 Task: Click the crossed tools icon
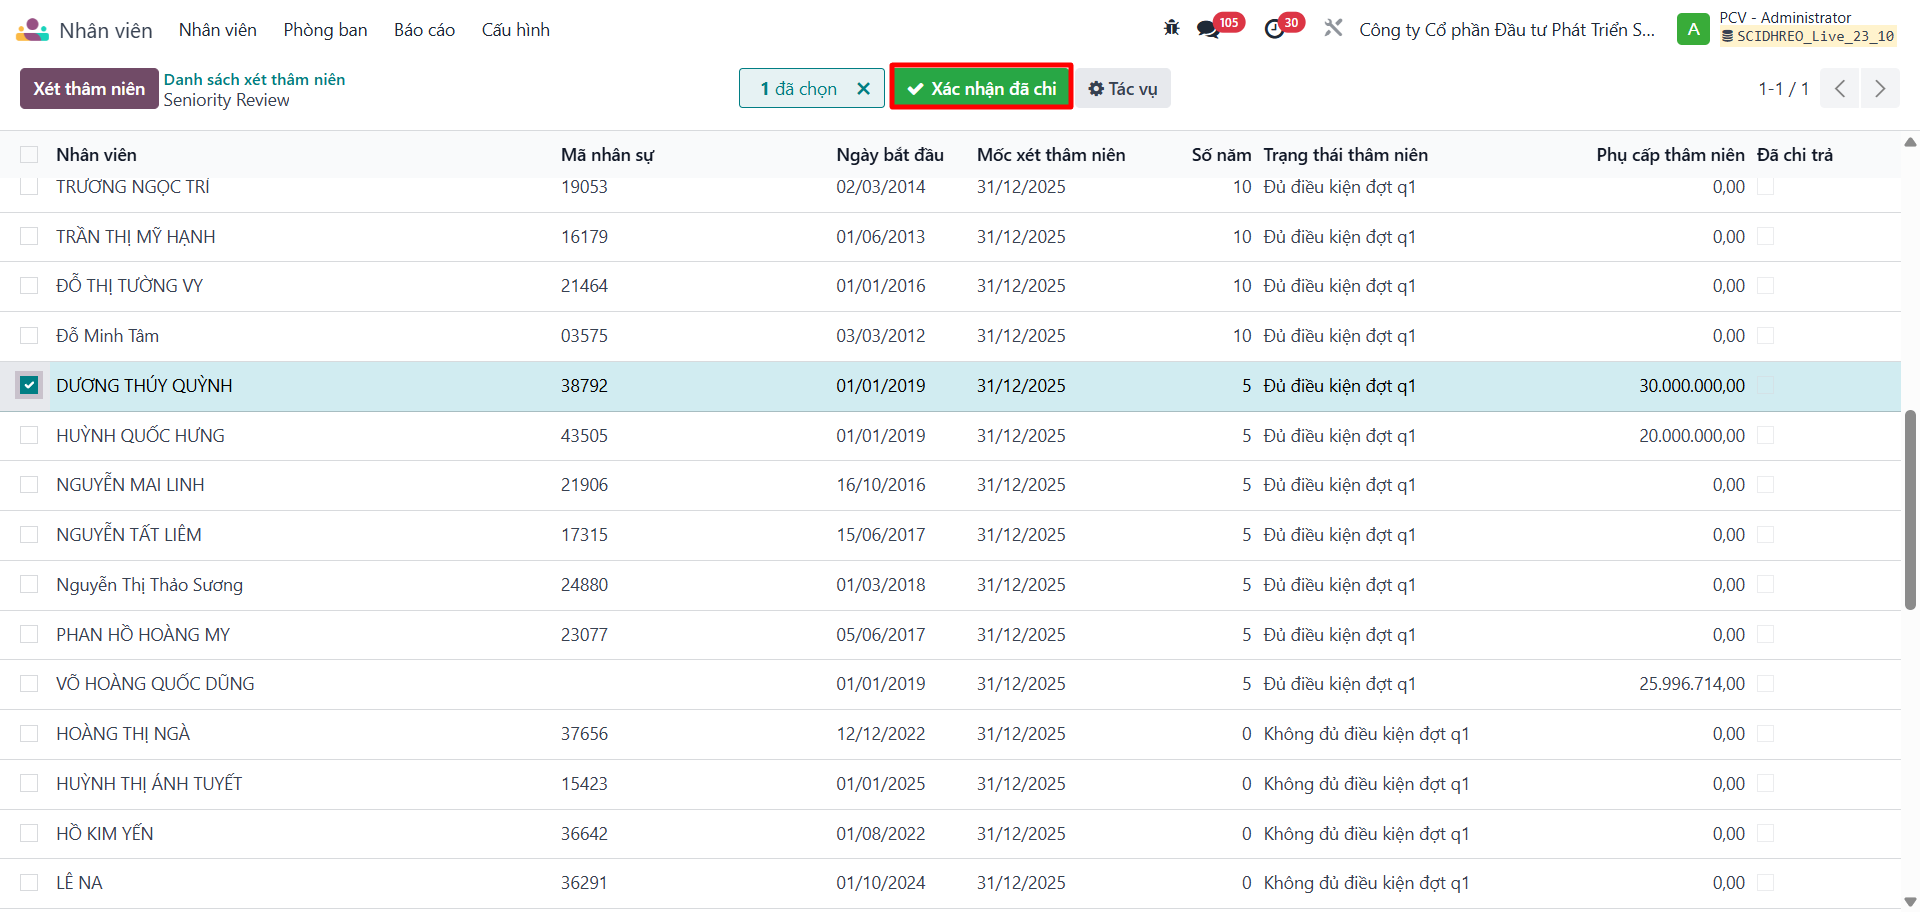[x=1333, y=28]
